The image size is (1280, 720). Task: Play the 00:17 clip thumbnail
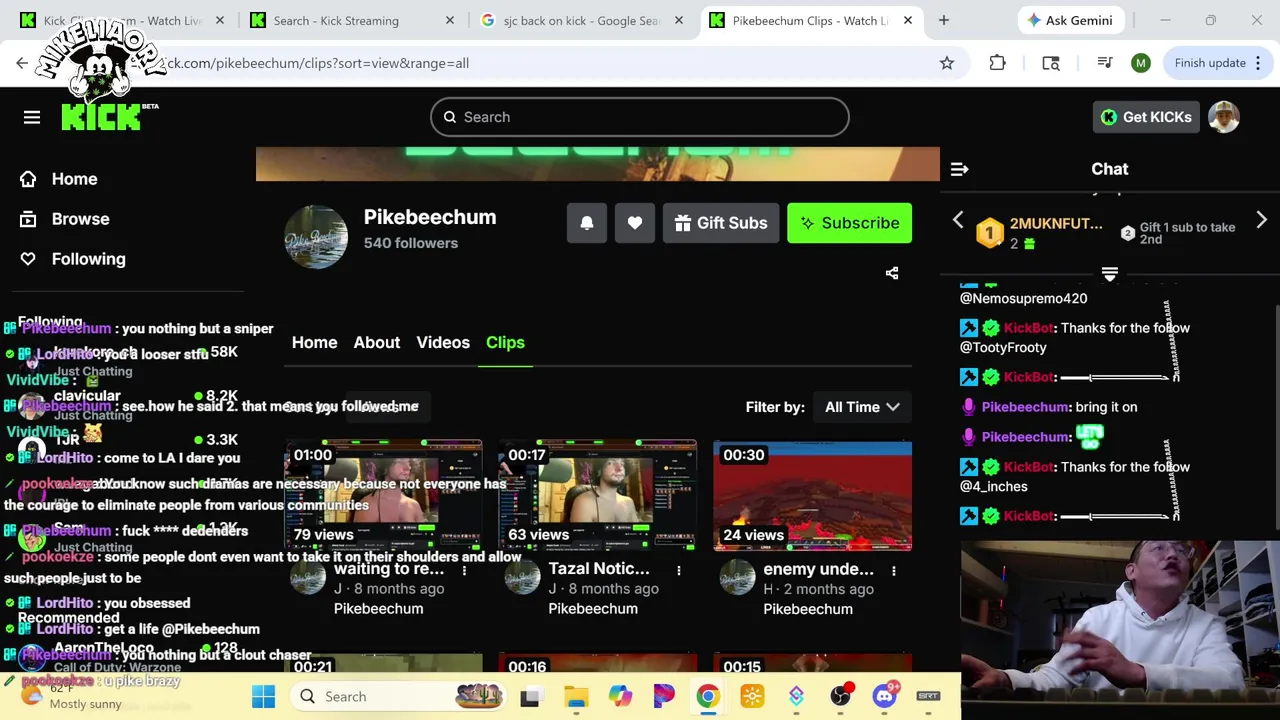point(598,495)
